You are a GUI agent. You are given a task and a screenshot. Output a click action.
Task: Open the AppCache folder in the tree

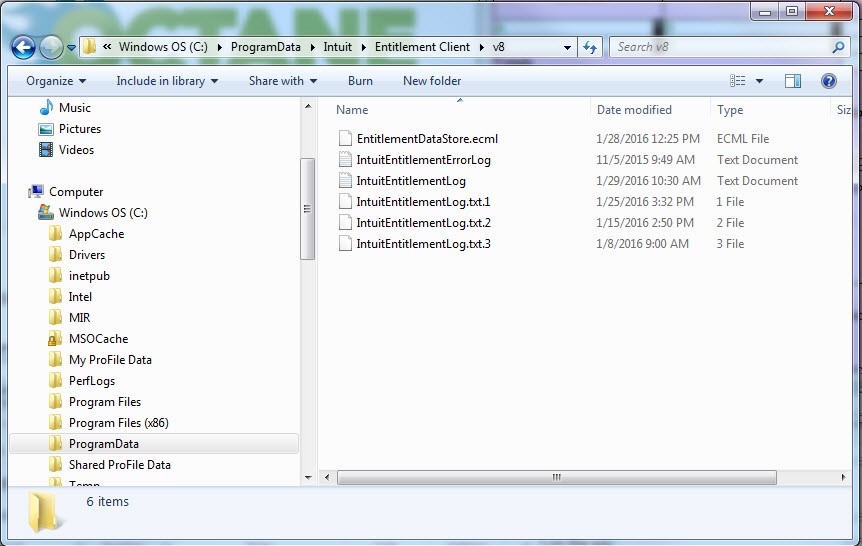point(96,234)
